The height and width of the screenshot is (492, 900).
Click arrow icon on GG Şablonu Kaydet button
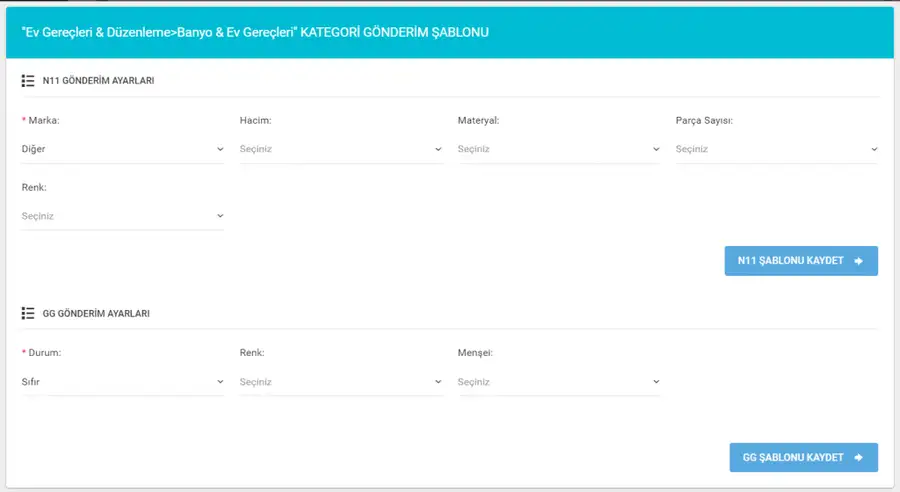pyautogui.click(x=859, y=458)
